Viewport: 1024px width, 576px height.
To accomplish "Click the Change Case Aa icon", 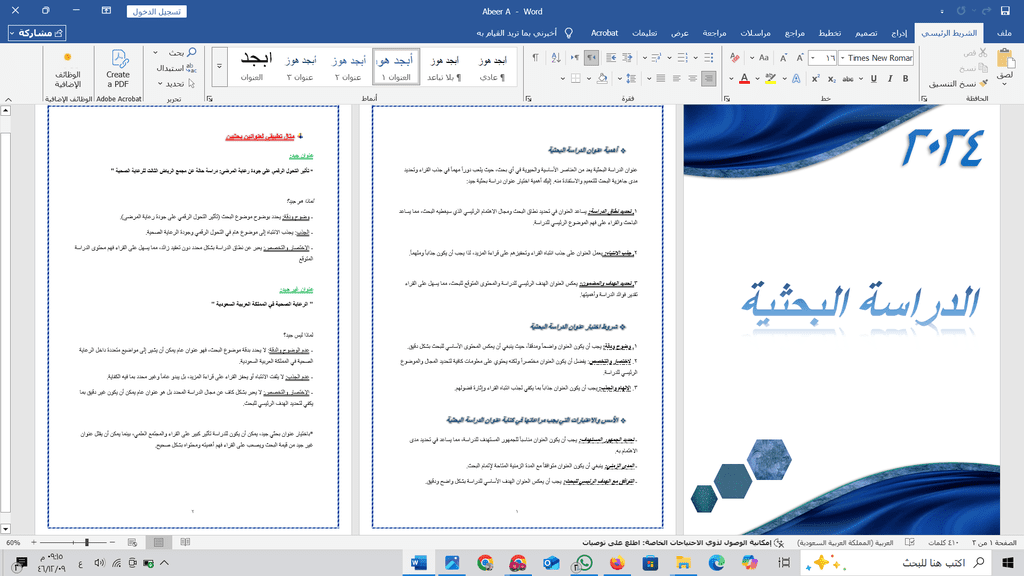I will (763, 58).
